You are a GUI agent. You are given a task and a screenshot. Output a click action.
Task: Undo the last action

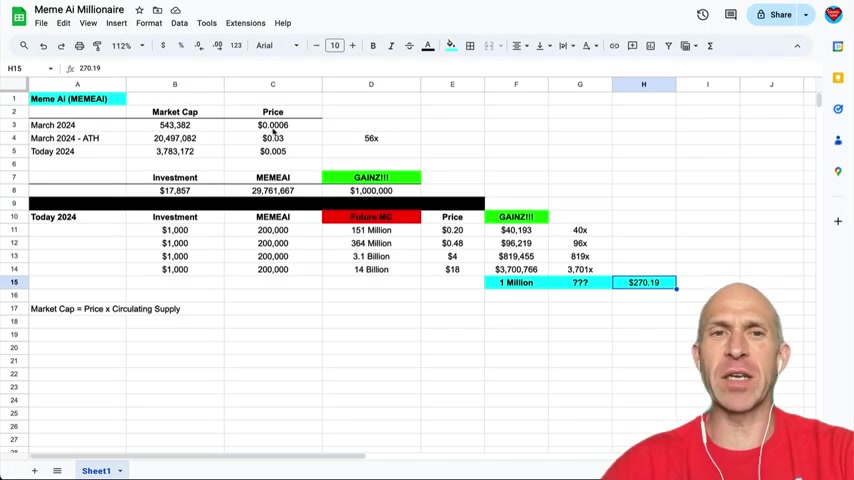pyautogui.click(x=43, y=46)
